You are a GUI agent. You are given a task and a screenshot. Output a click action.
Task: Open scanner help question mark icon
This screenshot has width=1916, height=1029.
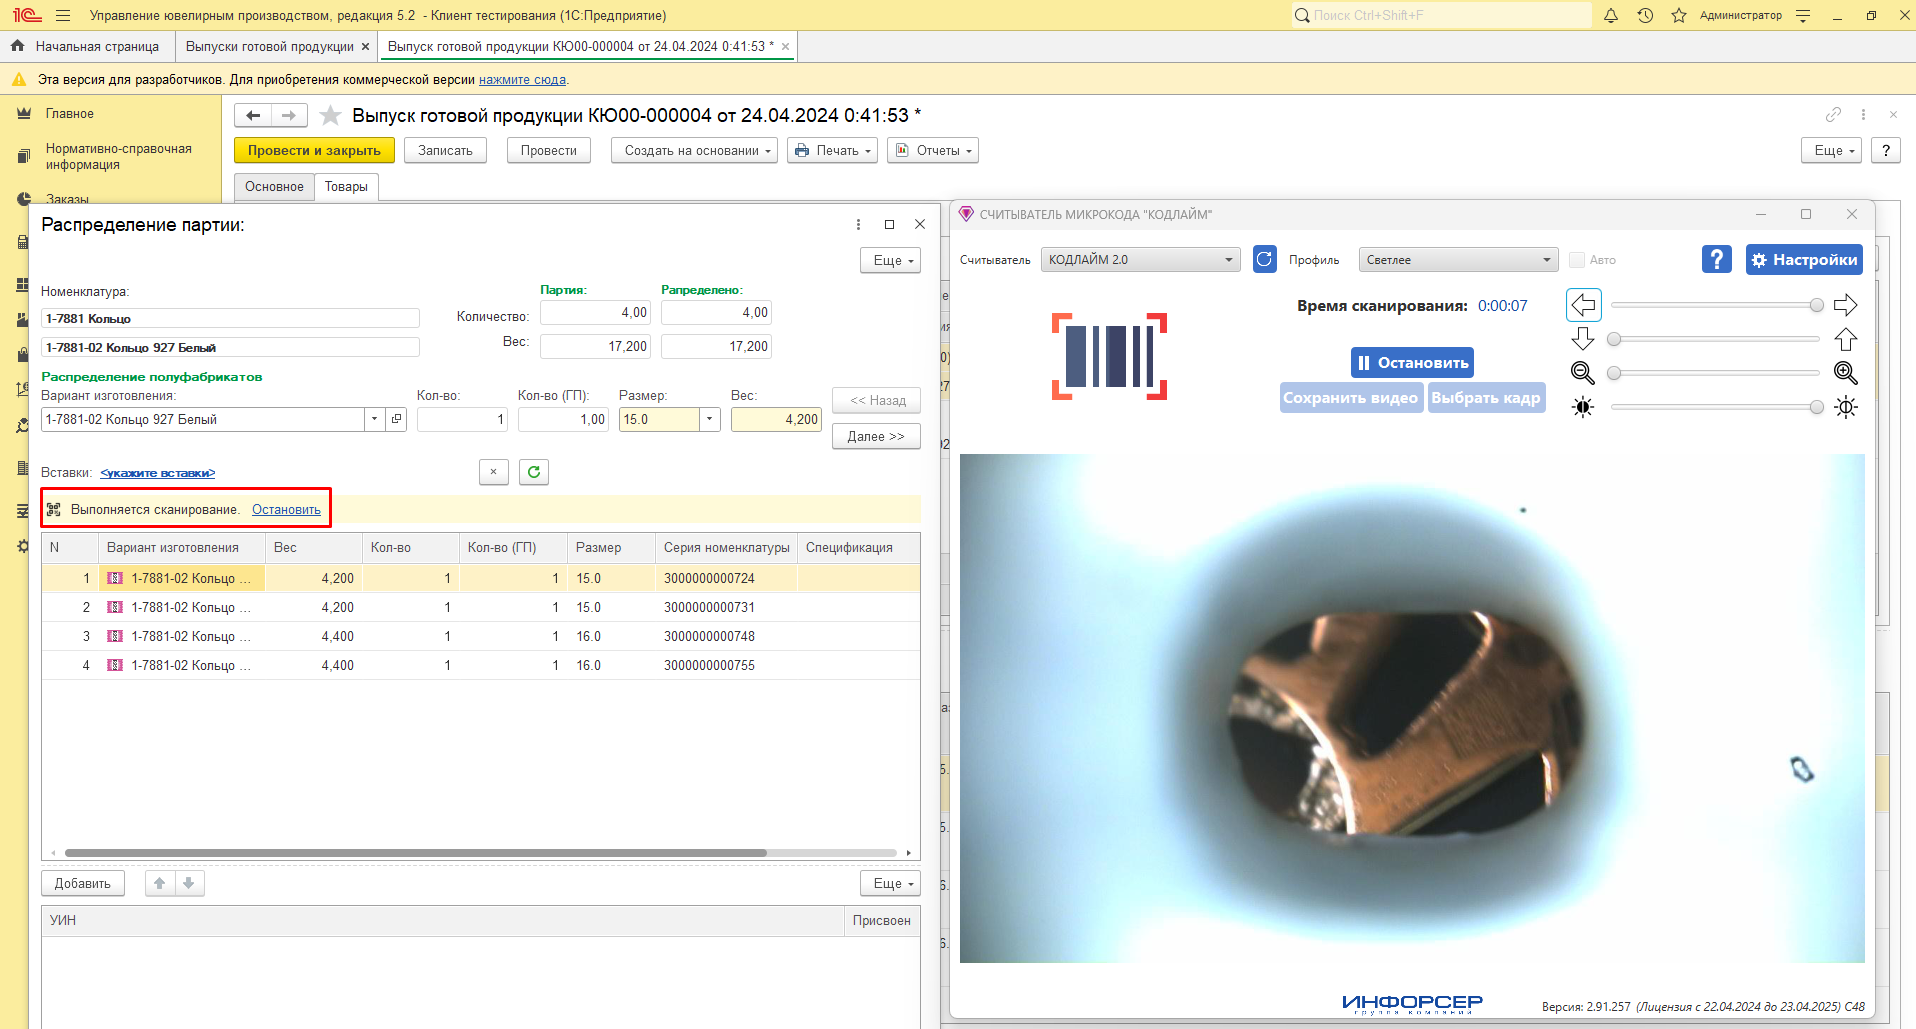tap(1716, 259)
